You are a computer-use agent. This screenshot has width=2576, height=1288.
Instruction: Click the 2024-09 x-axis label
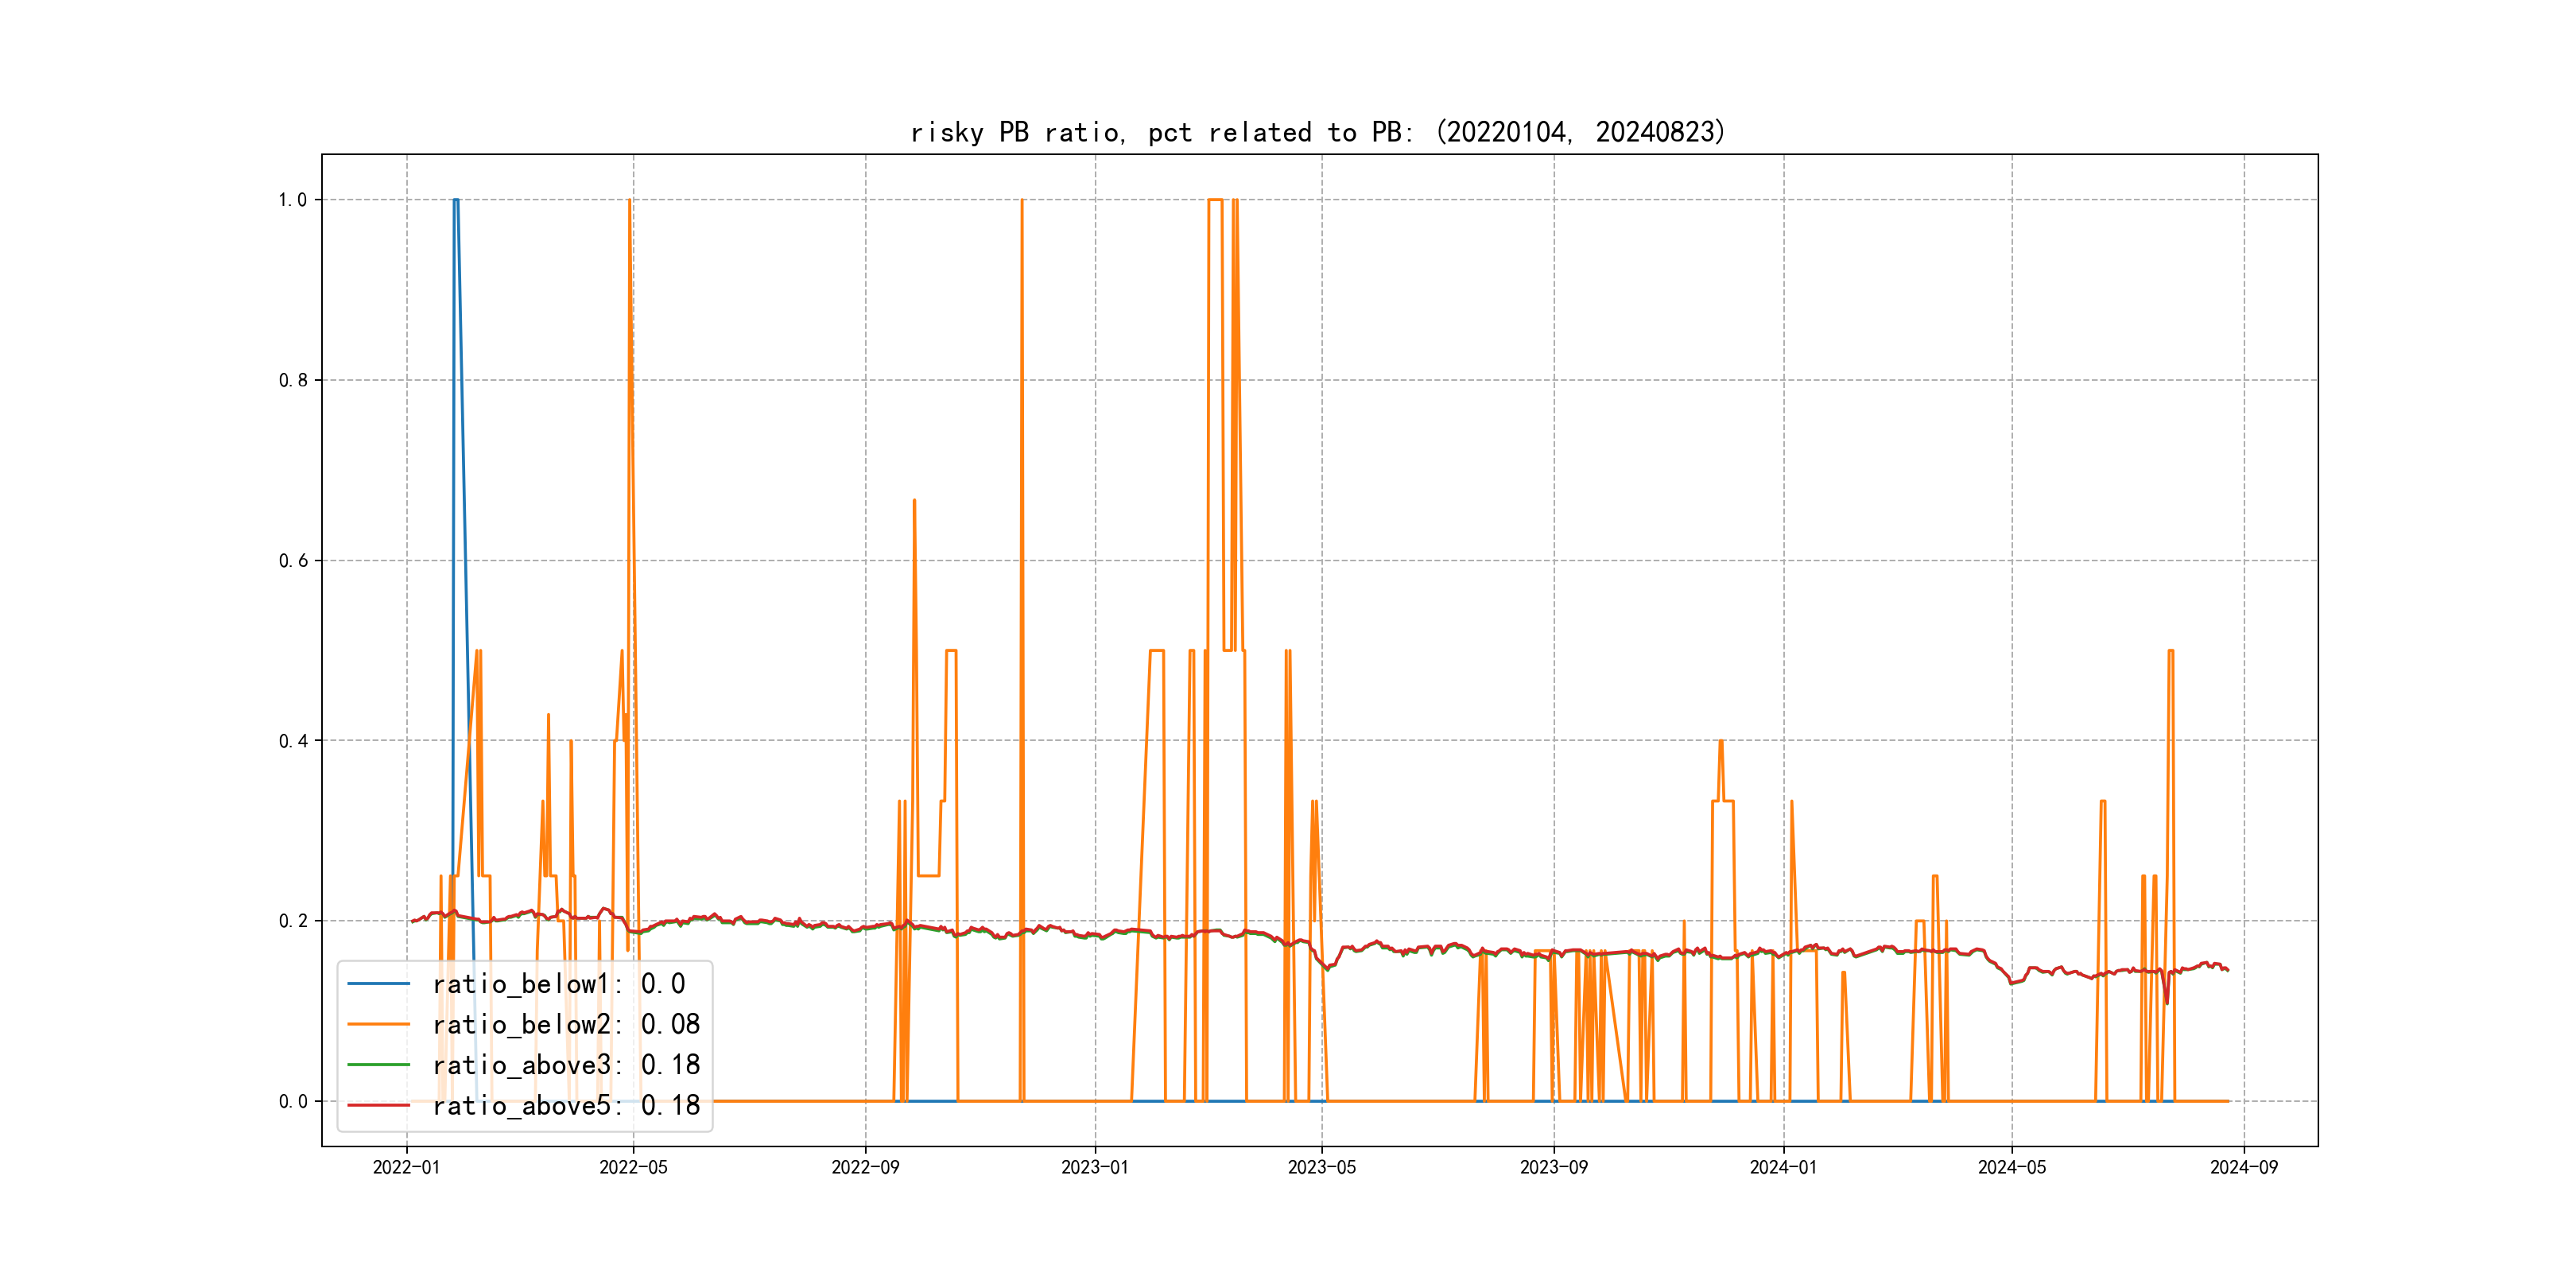pos(2244,1168)
